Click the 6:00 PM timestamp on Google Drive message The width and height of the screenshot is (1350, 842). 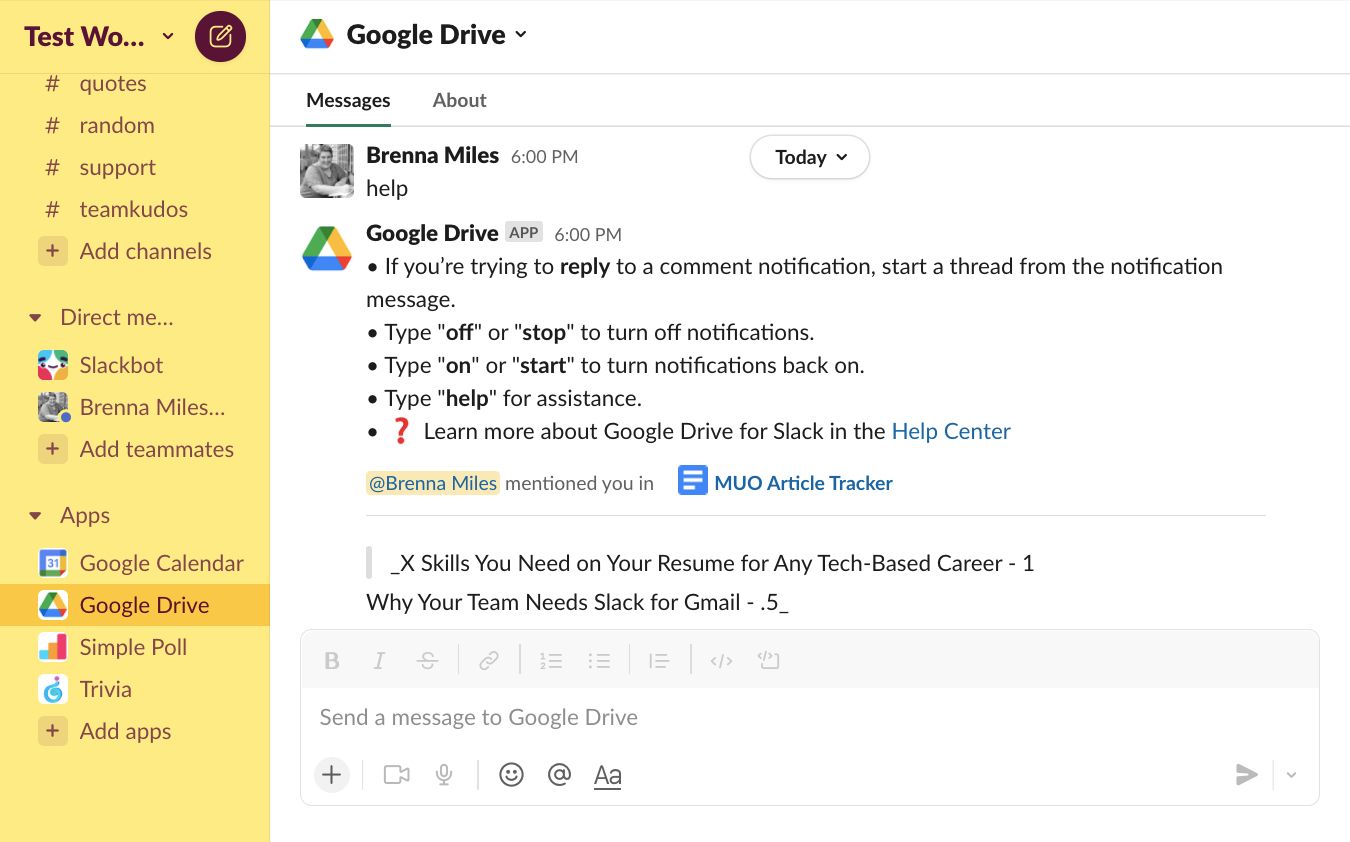[588, 235]
